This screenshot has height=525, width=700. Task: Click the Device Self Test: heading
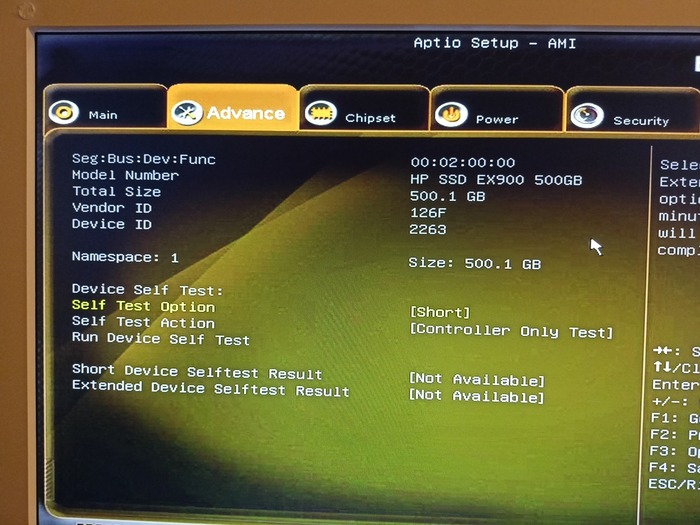(147, 290)
